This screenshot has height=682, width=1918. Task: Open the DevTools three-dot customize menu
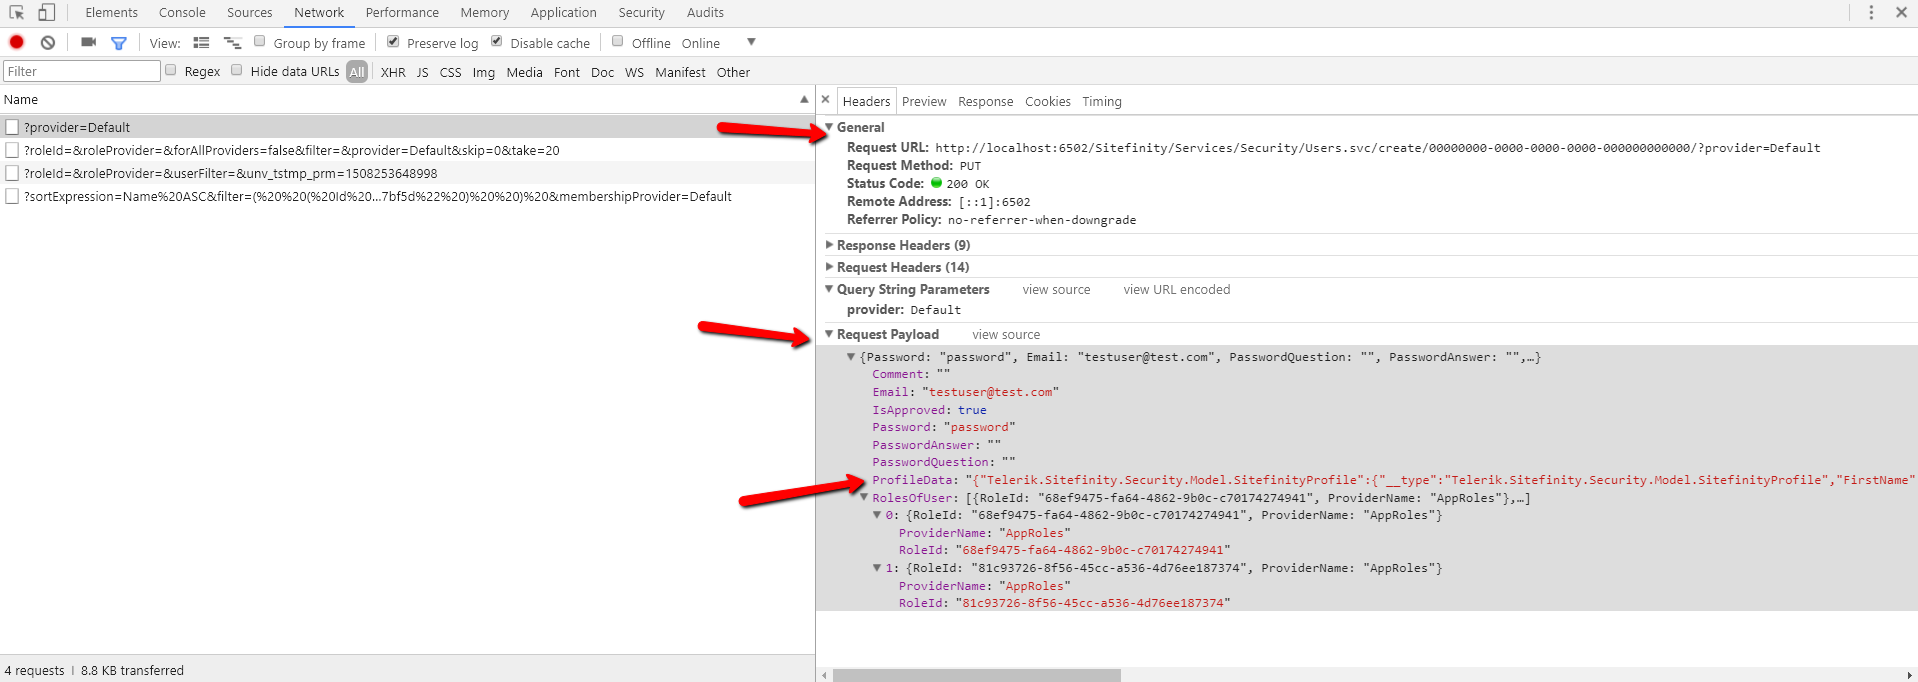1871,13
